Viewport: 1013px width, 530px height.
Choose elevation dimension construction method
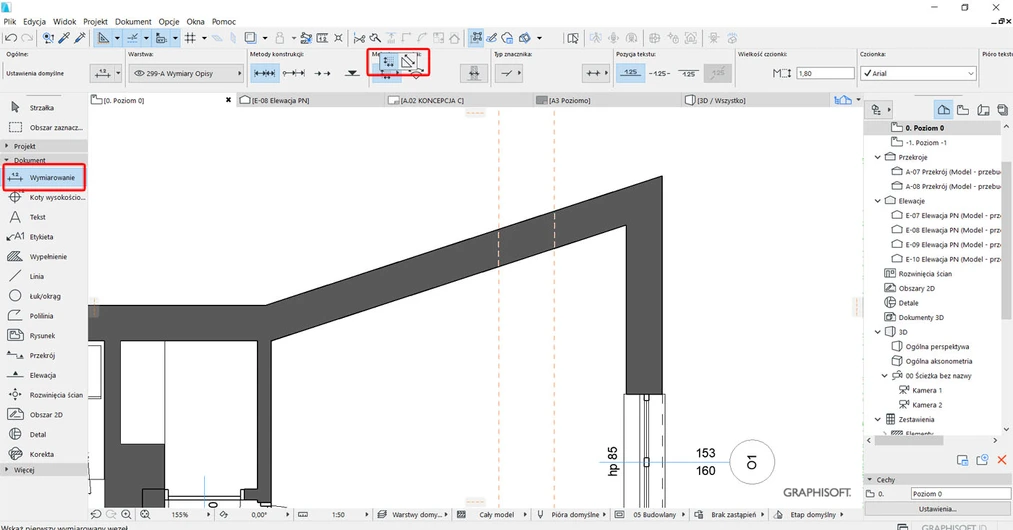click(352, 73)
